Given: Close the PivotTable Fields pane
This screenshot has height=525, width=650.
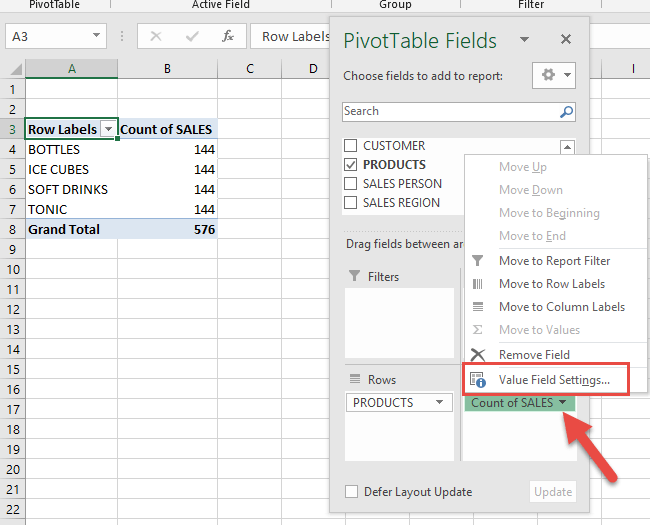Looking at the screenshot, I should coord(566,39).
